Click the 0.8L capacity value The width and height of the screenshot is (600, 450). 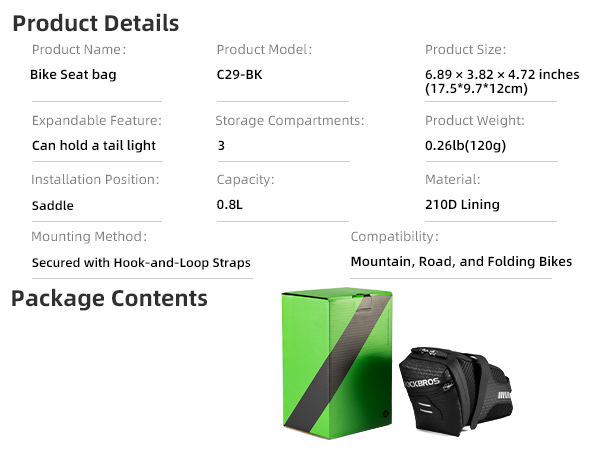(x=233, y=205)
